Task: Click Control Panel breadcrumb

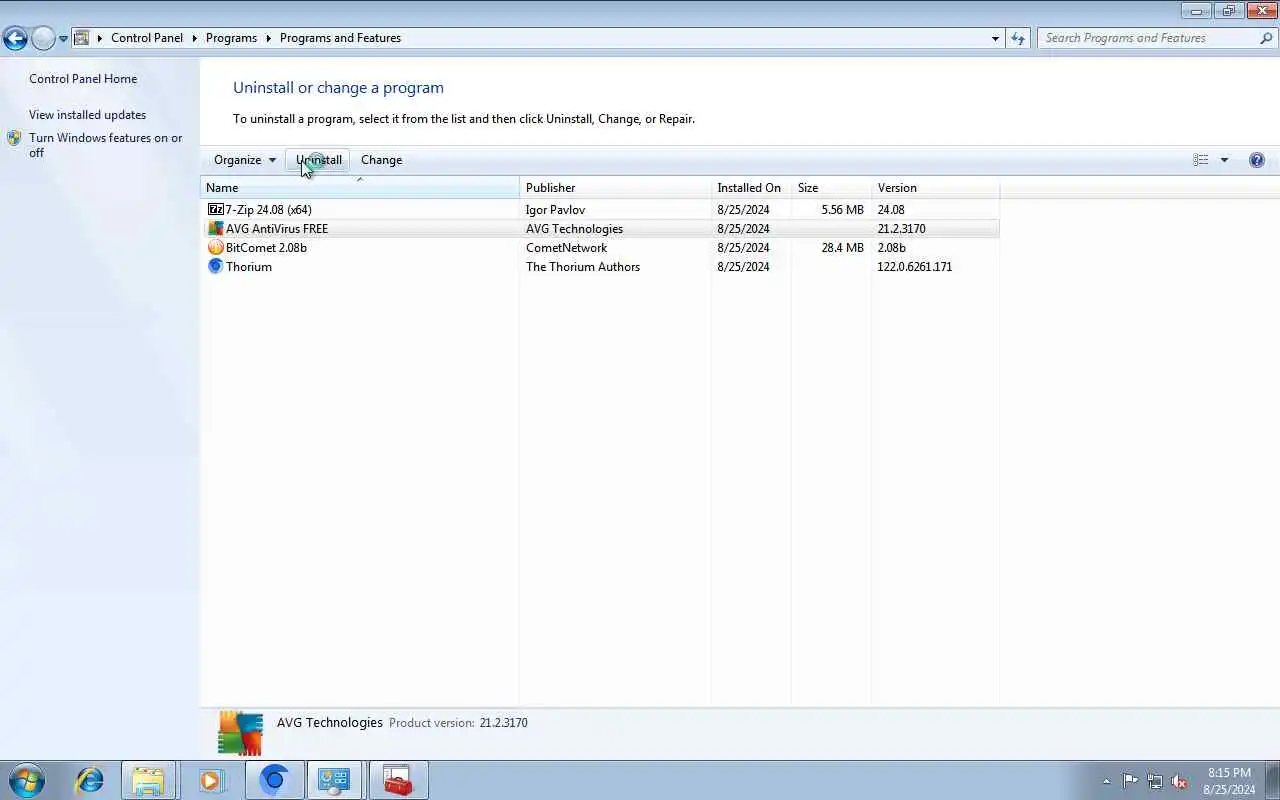Action: pyautogui.click(x=147, y=38)
